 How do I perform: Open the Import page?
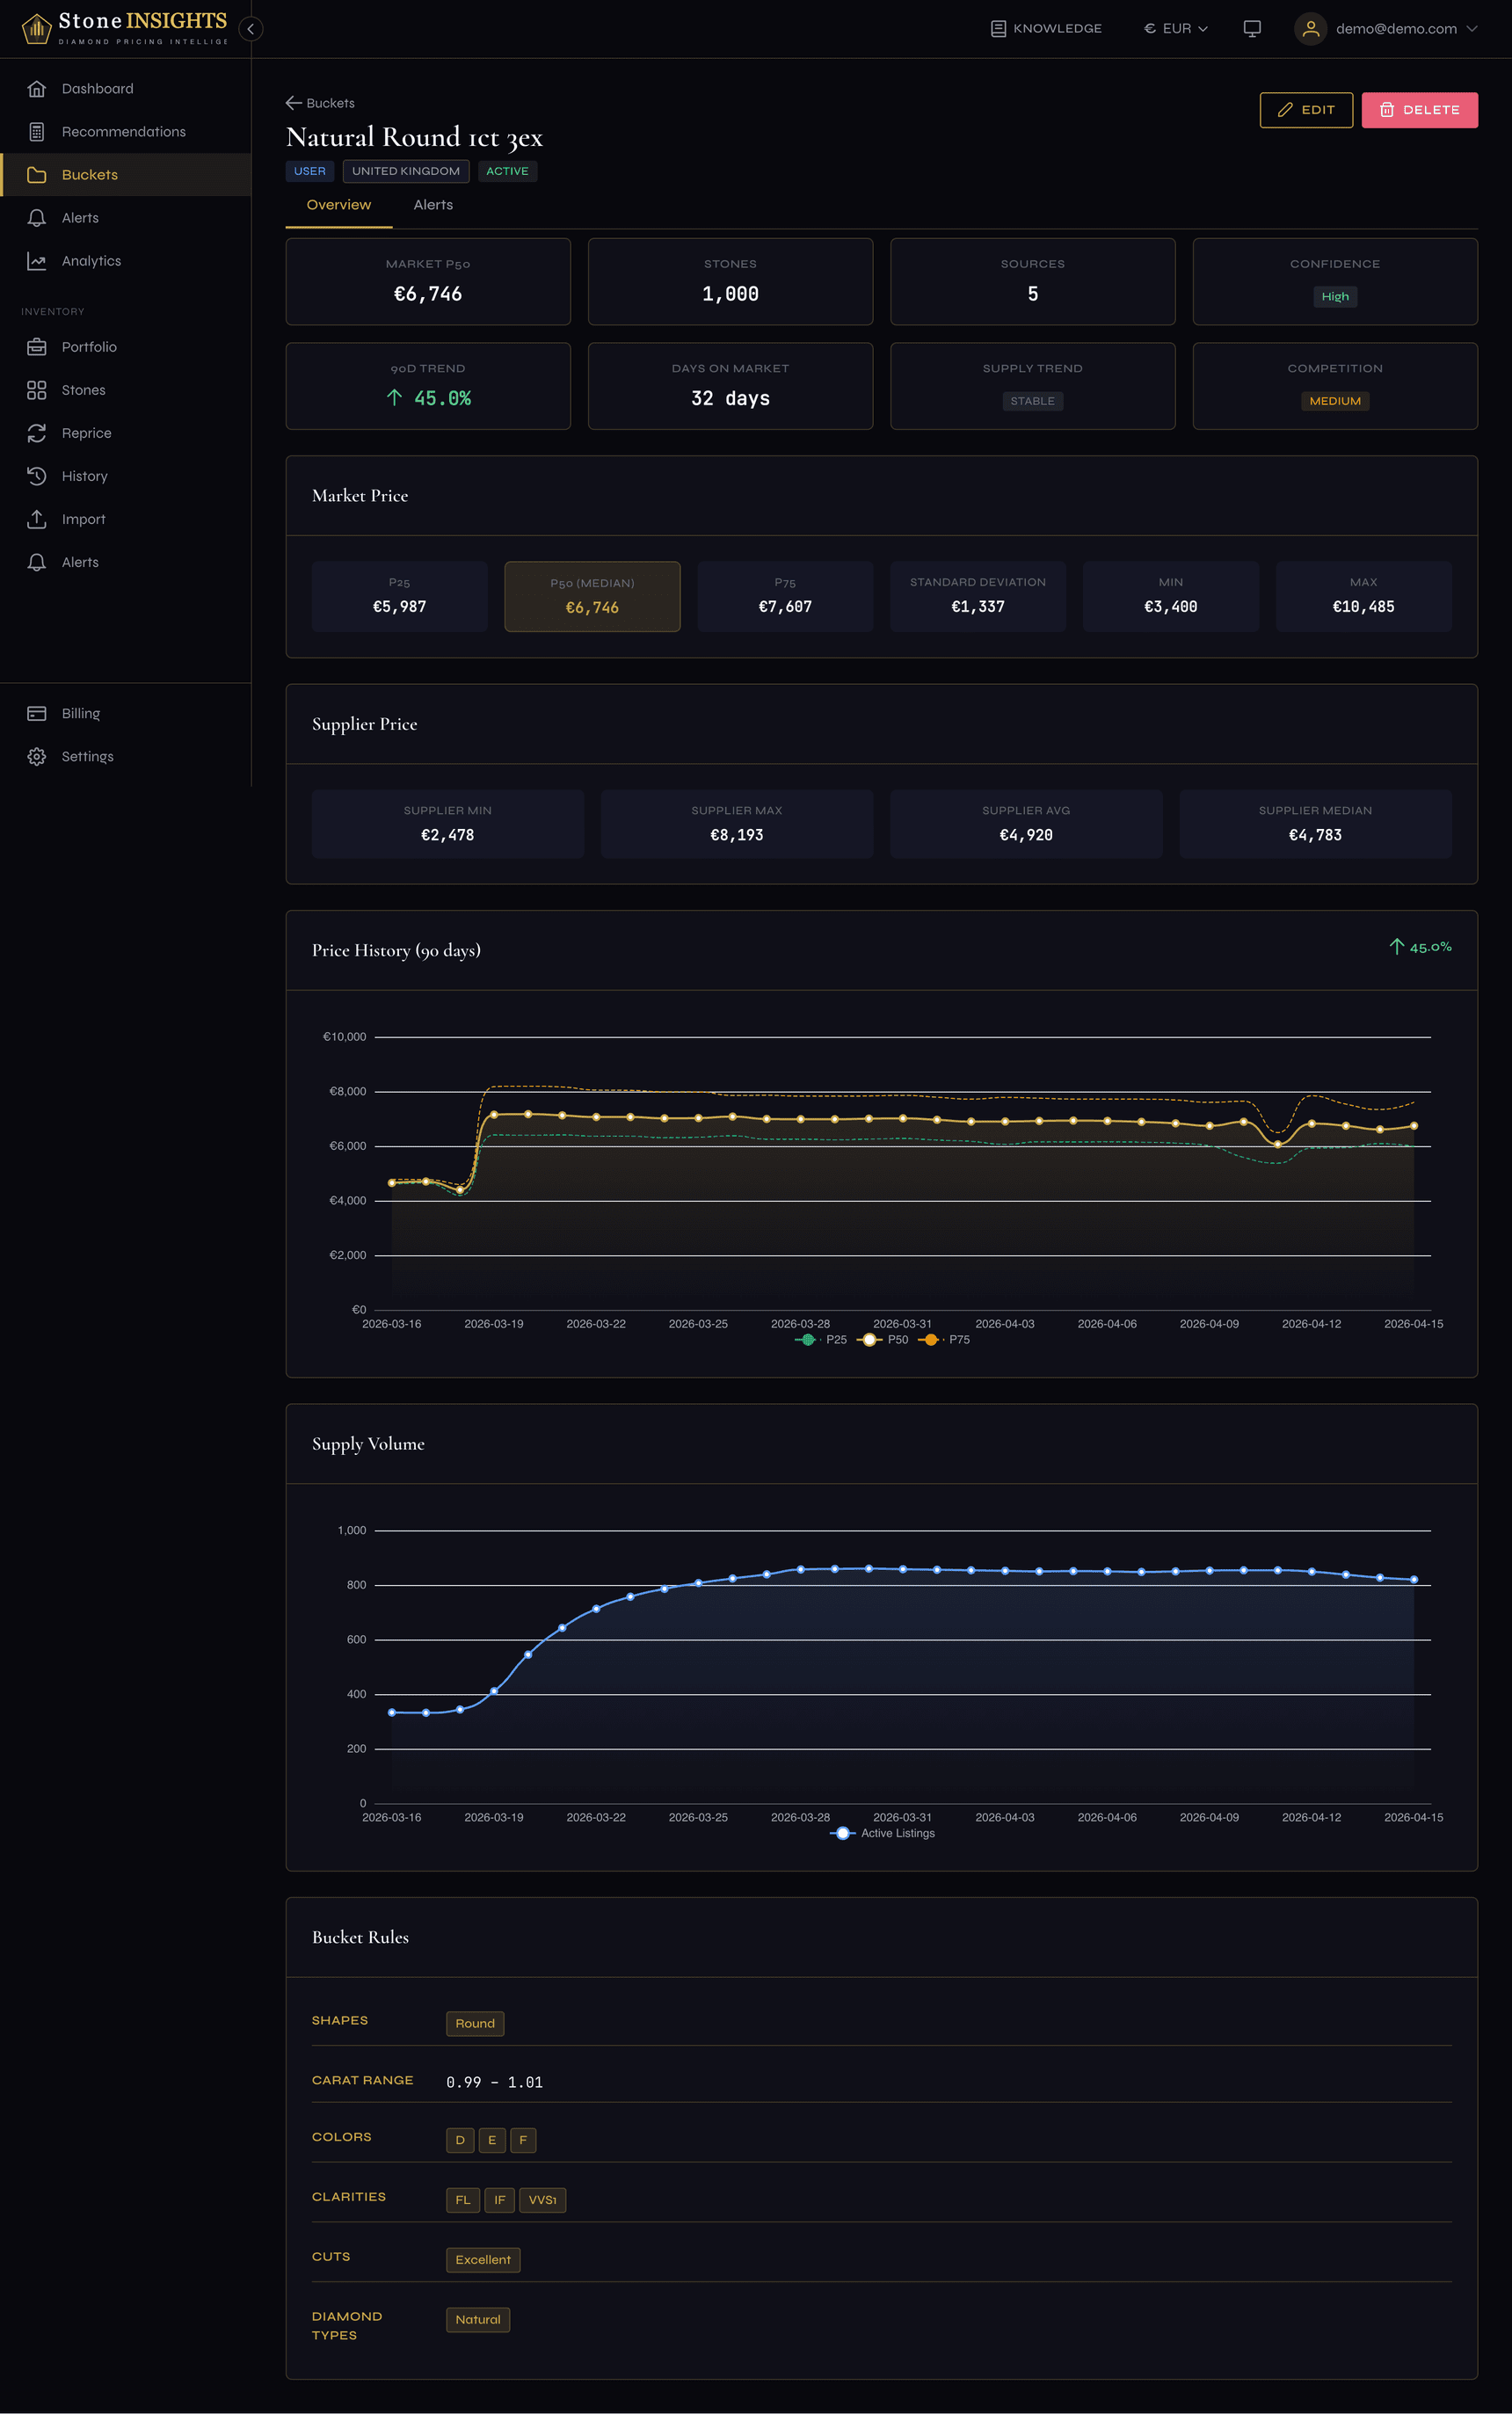[82, 518]
